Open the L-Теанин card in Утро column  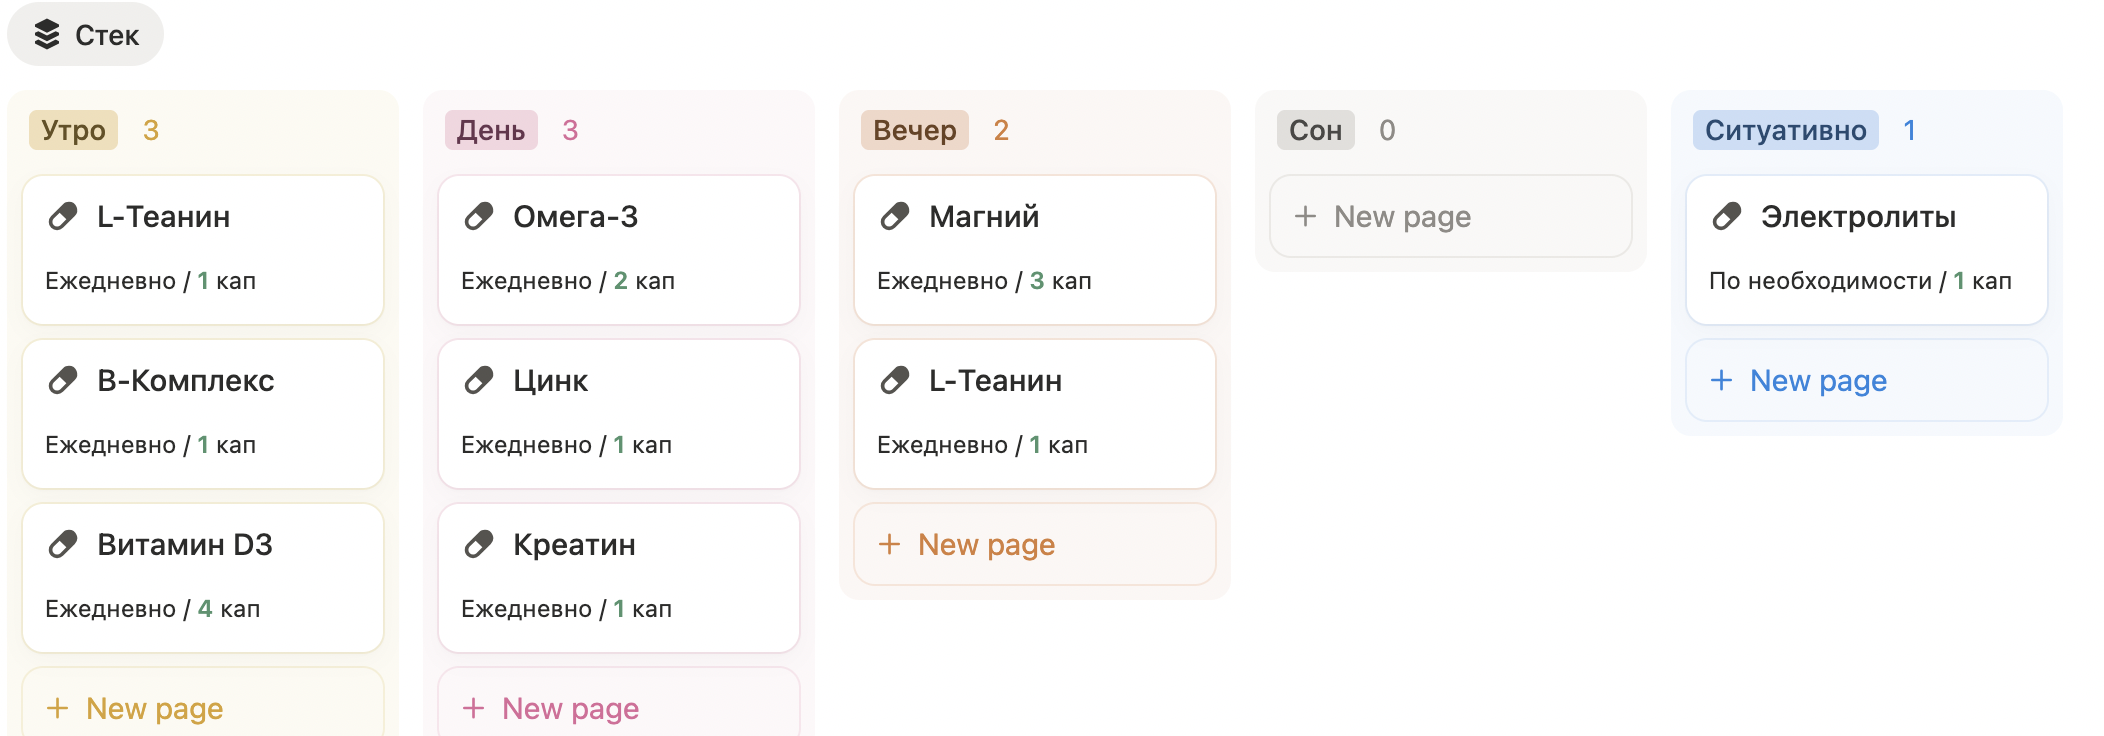tap(203, 250)
